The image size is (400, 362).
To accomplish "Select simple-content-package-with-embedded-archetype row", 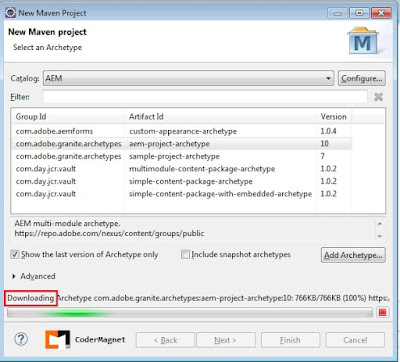I will tap(182, 194).
